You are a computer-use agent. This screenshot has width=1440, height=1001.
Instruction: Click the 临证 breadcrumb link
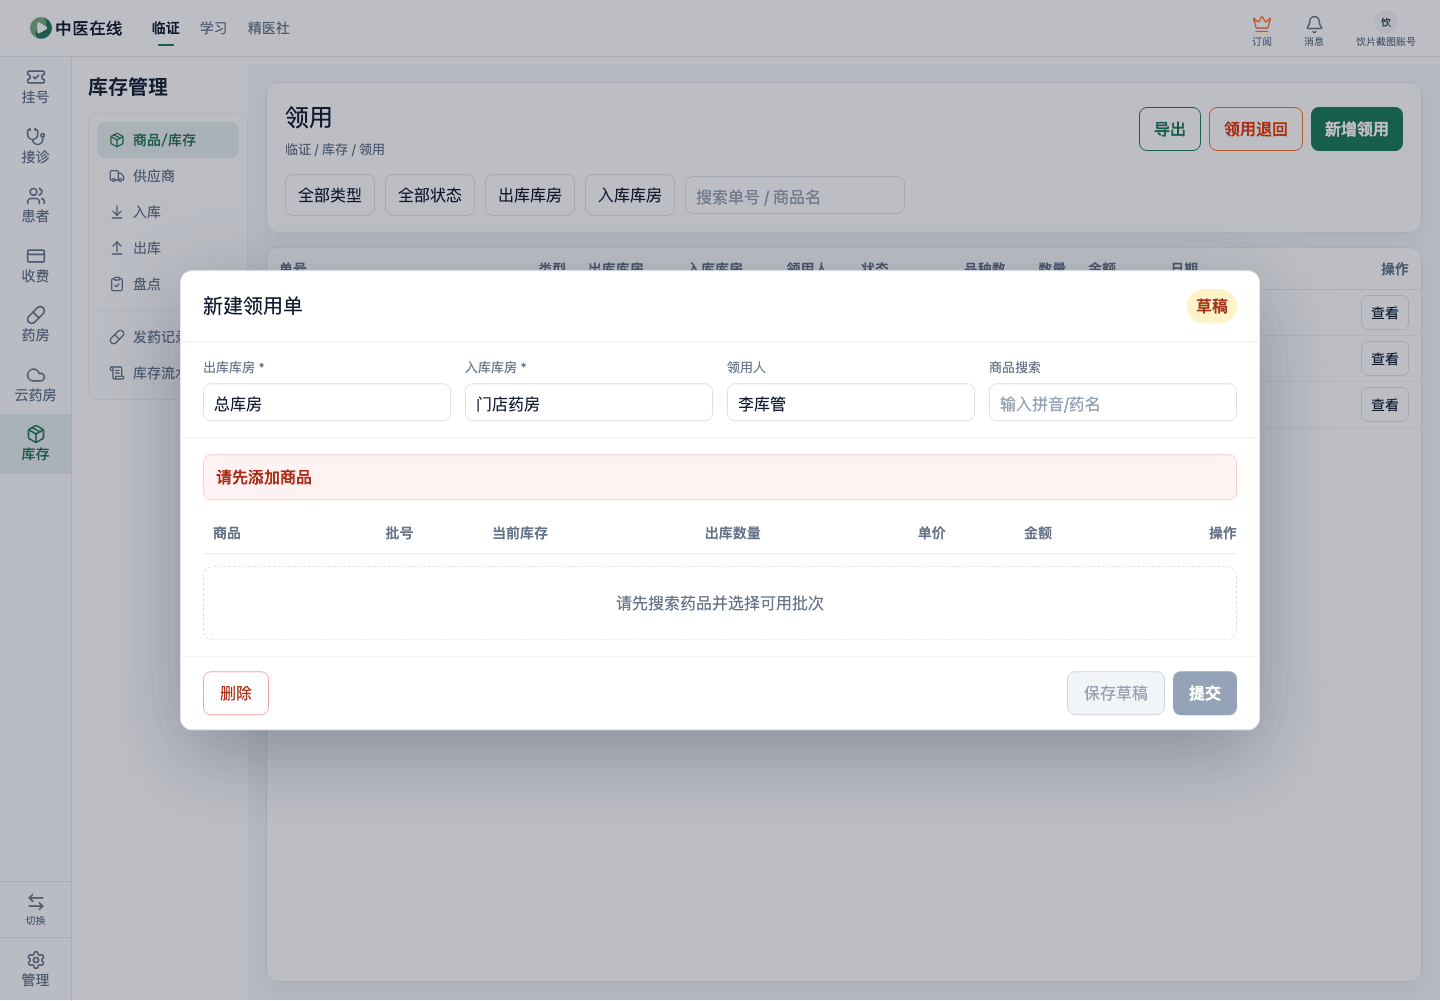tap(298, 149)
